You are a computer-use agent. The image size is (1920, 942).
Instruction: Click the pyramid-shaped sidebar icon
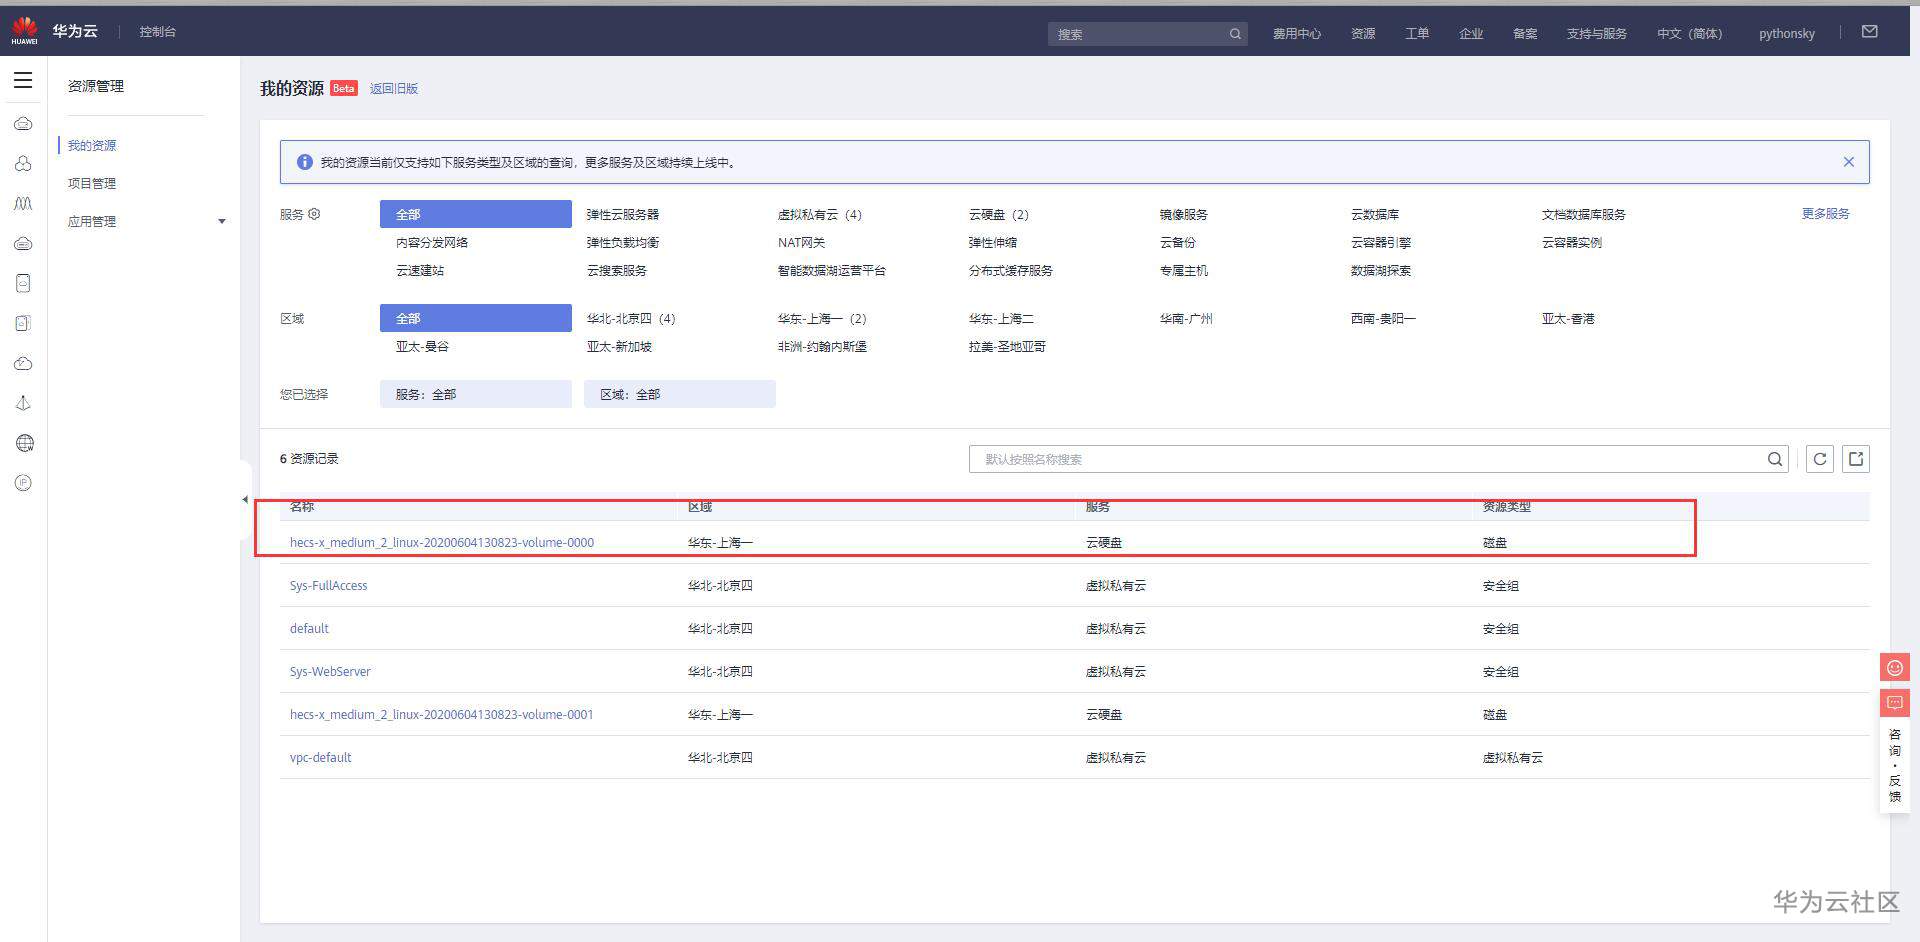click(24, 403)
